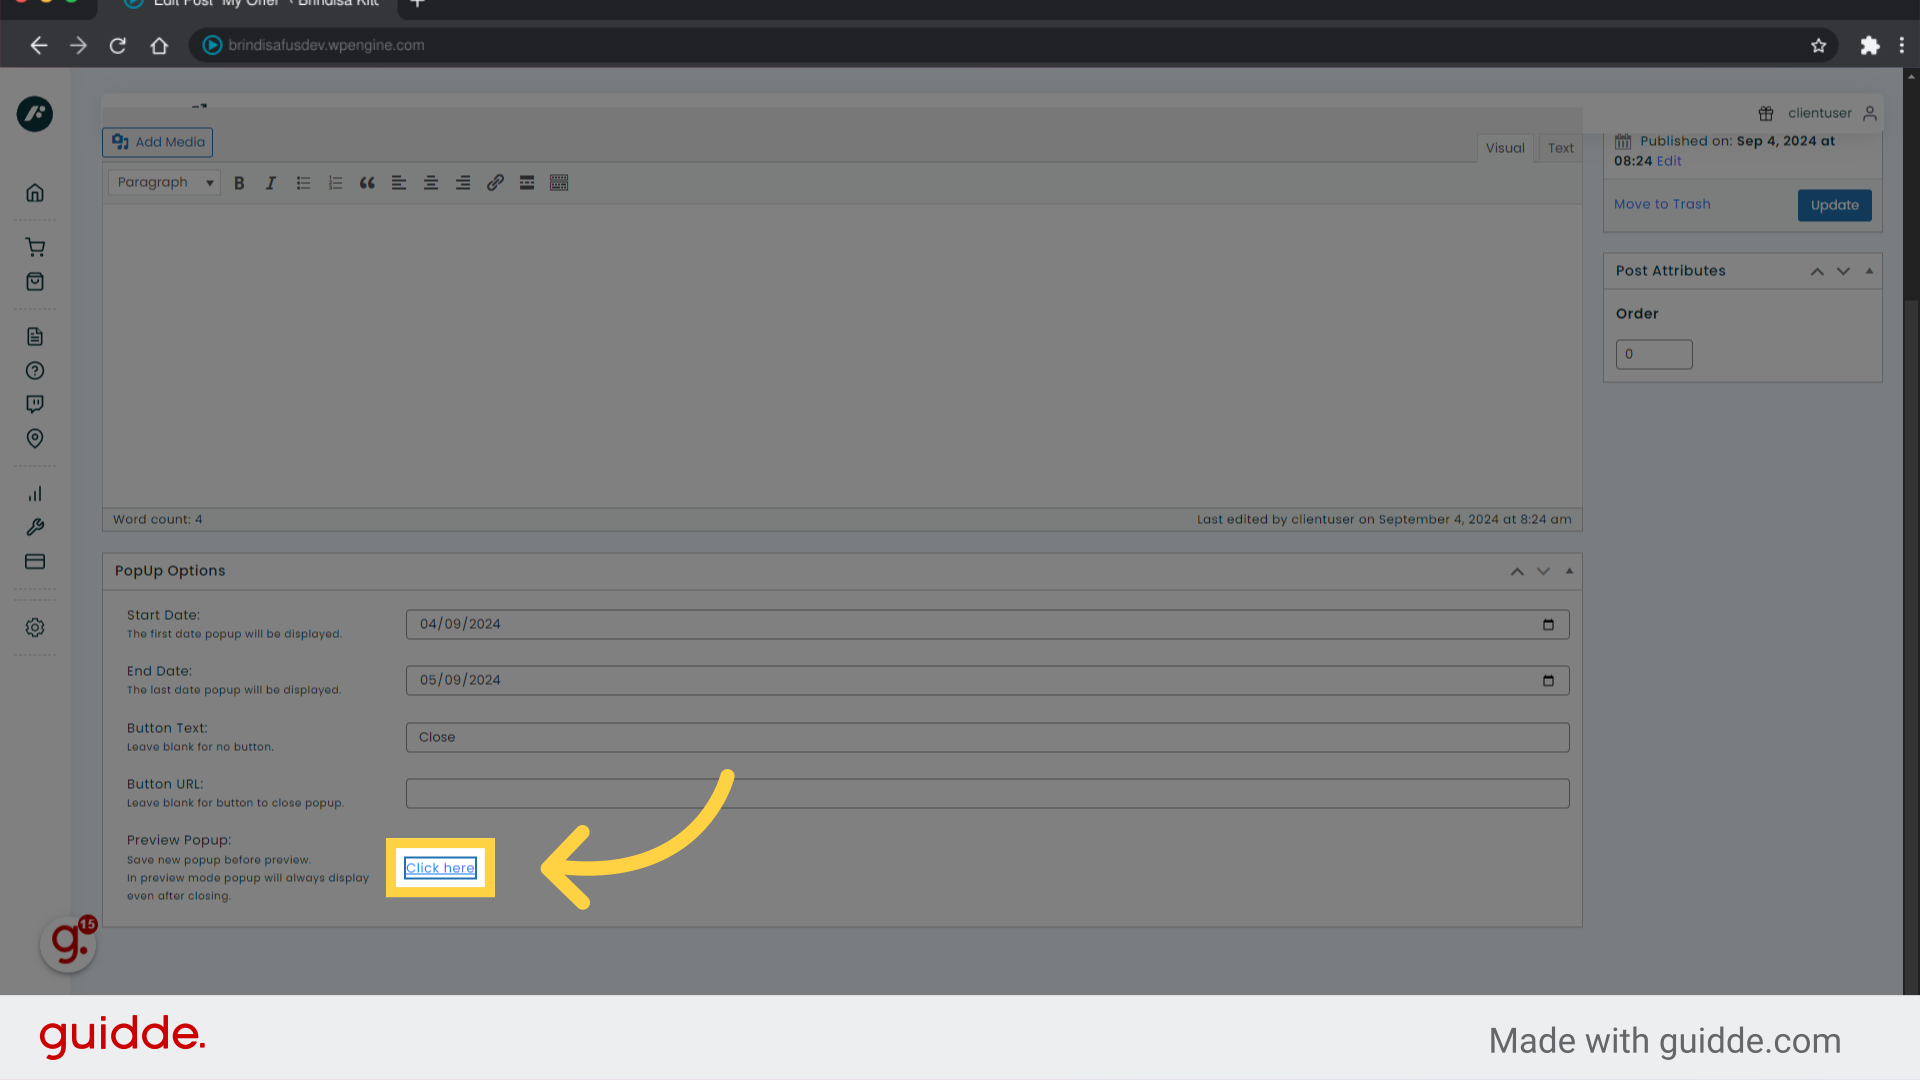
Task: Open the Paragraph style dropdown
Action: point(163,182)
